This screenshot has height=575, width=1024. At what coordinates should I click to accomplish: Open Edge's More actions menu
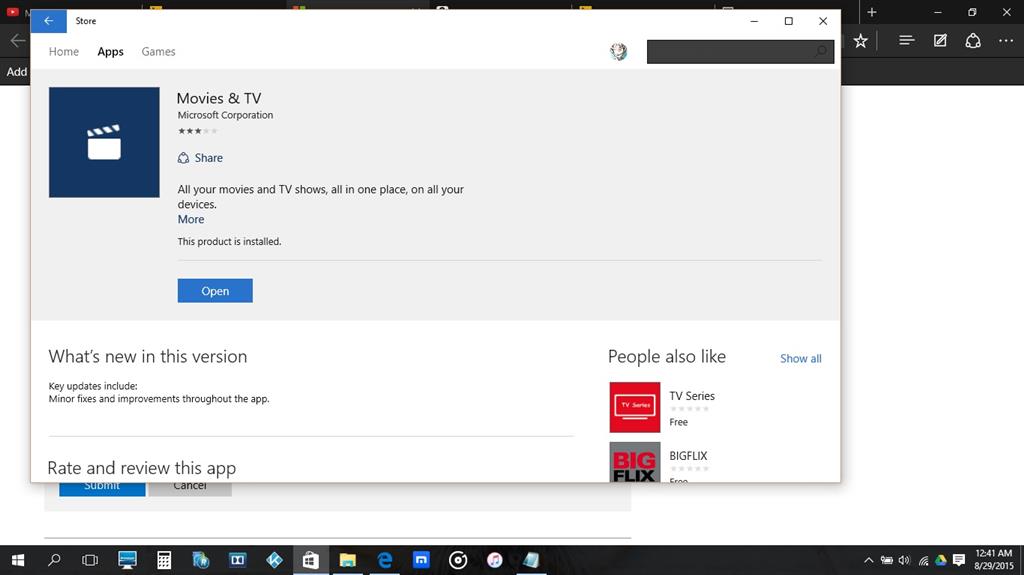(x=1006, y=41)
